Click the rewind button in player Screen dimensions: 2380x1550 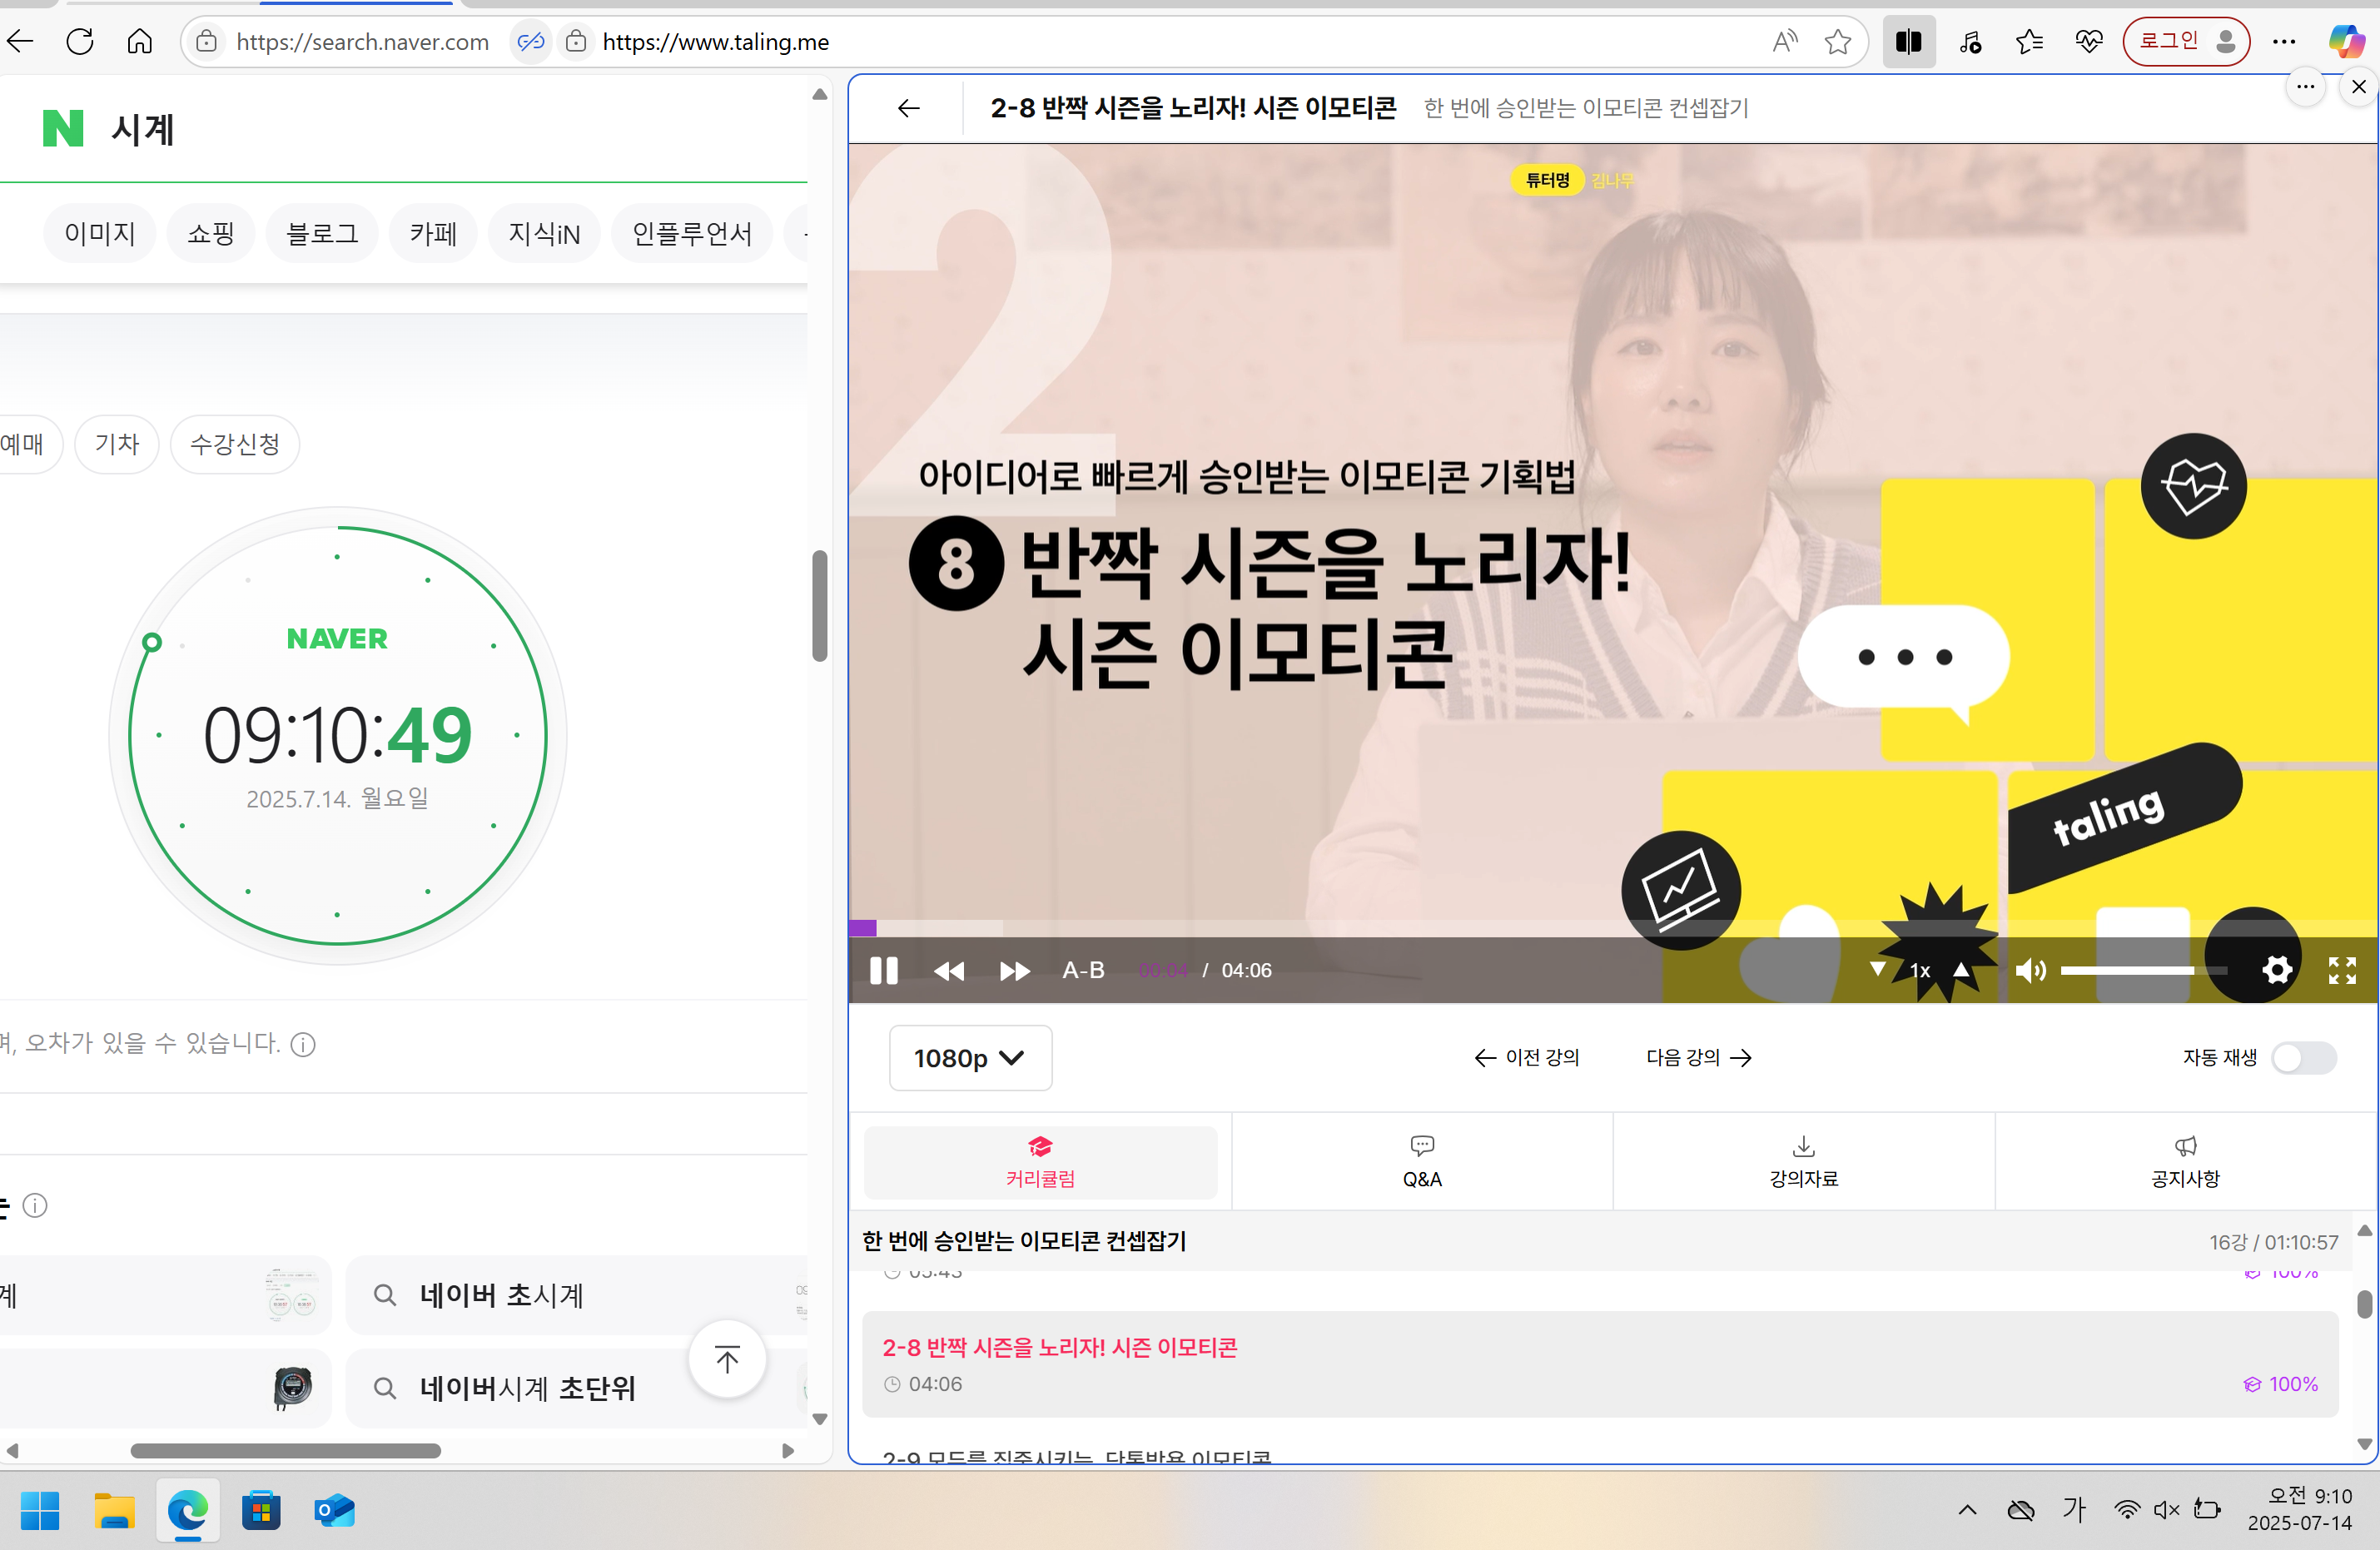point(948,970)
